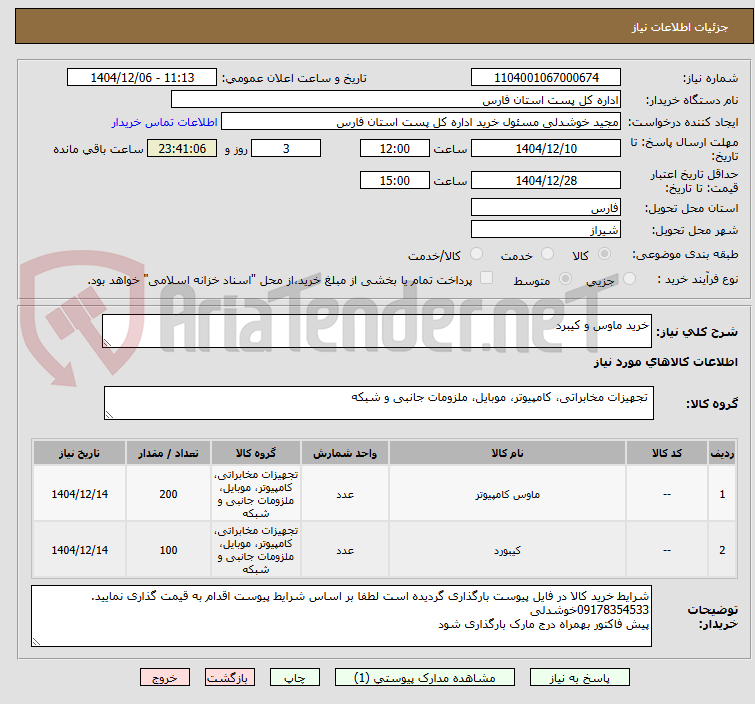This screenshot has width=755, height=704.
Task: Open the اطلاعات تماس خریدار link
Action: coord(165,122)
